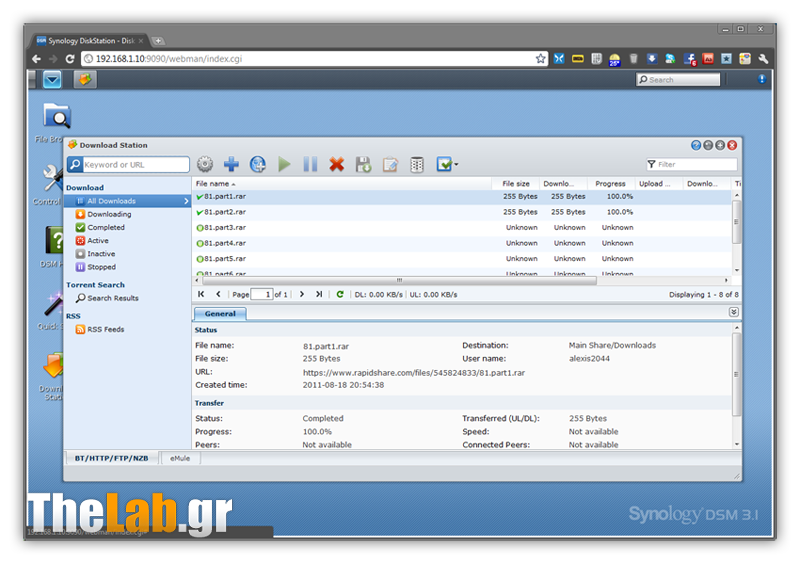The width and height of the screenshot is (800, 564).
Task: Open RSS Feeds in sidebar
Action: (x=106, y=330)
